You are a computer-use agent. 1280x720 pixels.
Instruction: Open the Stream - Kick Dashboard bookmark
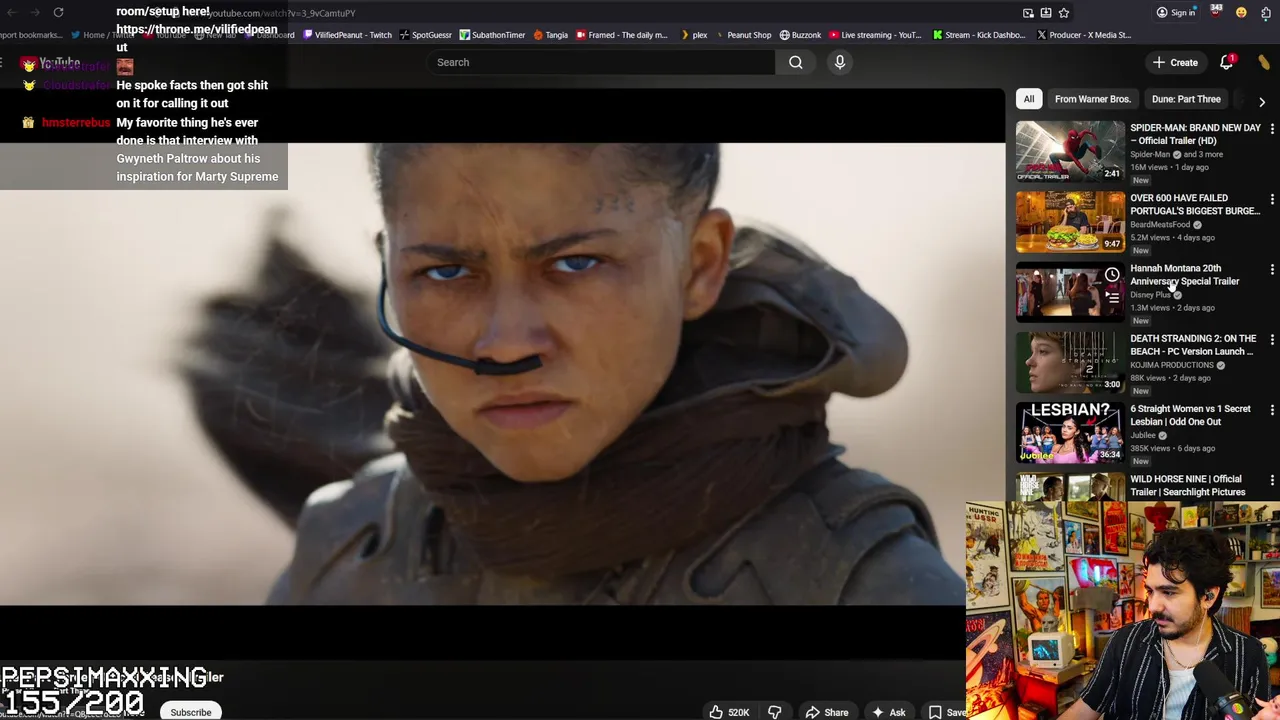pyautogui.click(x=979, y=35)
